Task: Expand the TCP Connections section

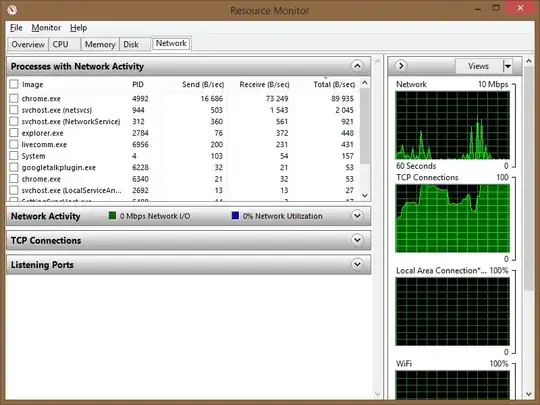Action: pyautogui.click(x=357, y=240)
